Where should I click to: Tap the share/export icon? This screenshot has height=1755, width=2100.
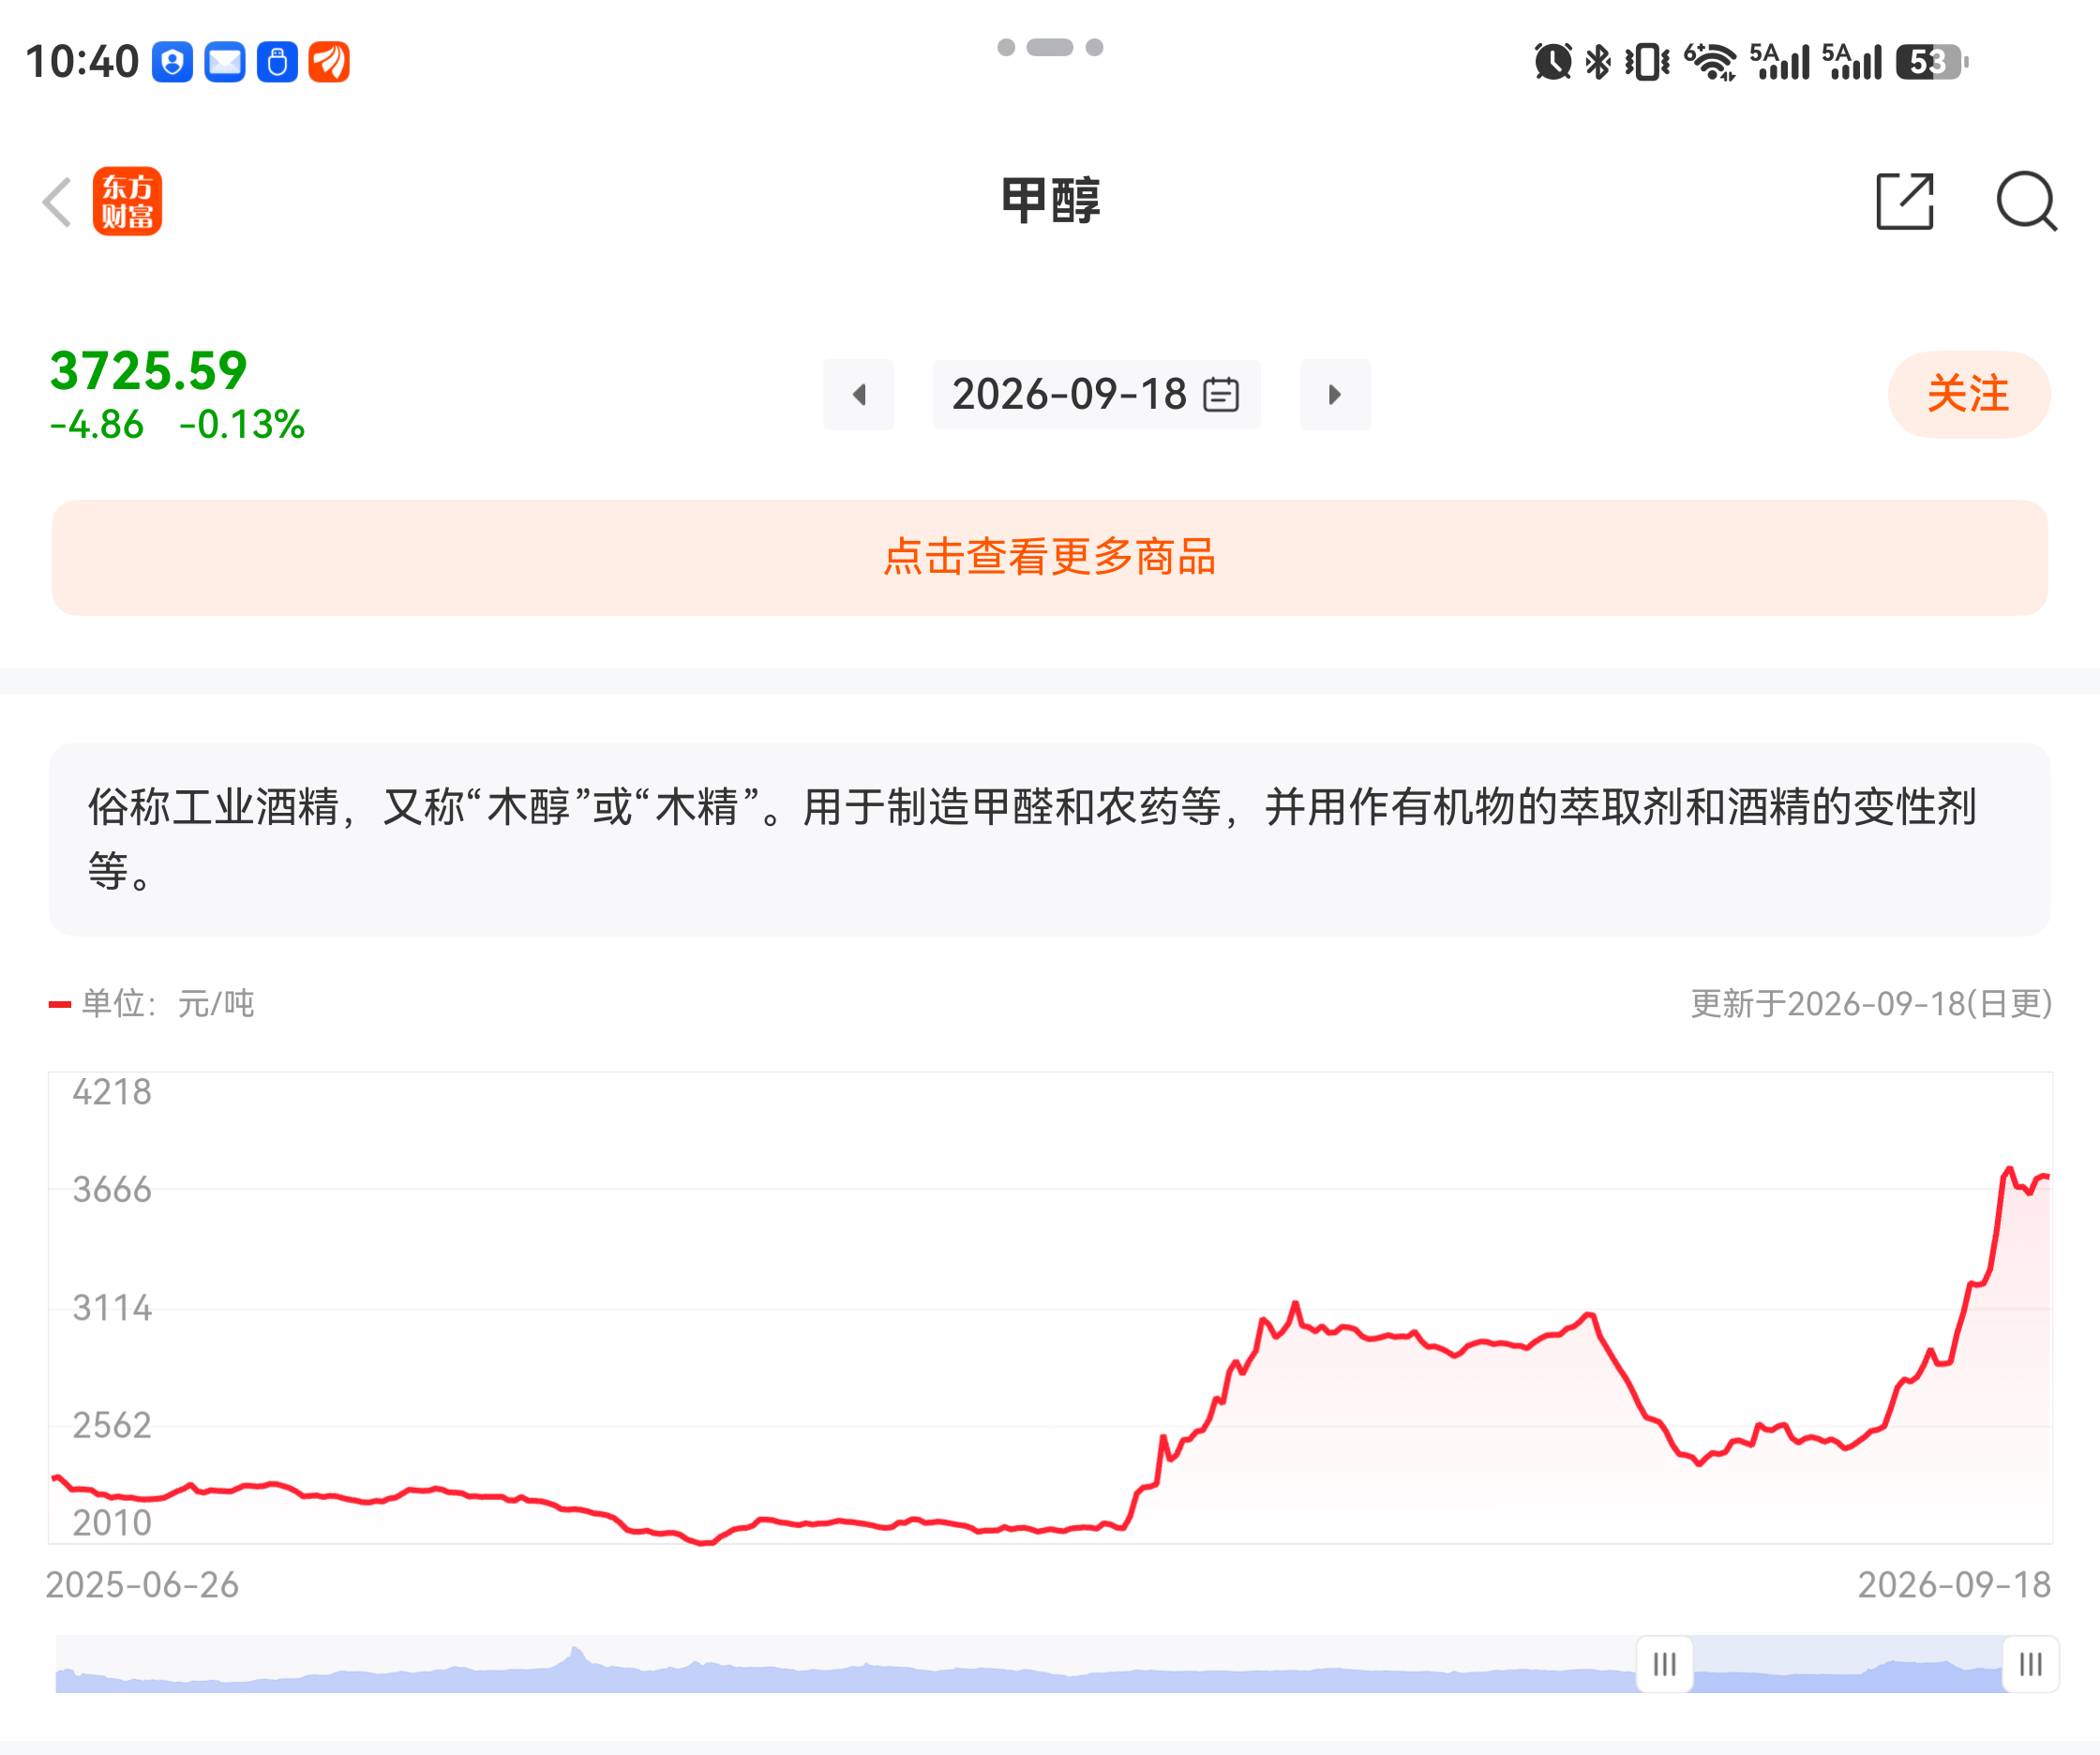(x=1904, y=201)
